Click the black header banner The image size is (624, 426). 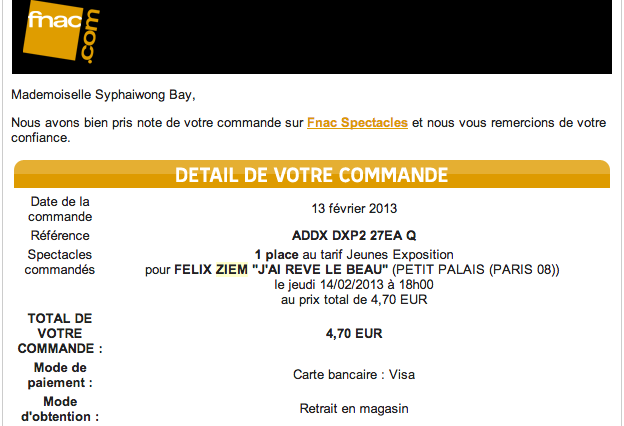click(x=312, y=37)
